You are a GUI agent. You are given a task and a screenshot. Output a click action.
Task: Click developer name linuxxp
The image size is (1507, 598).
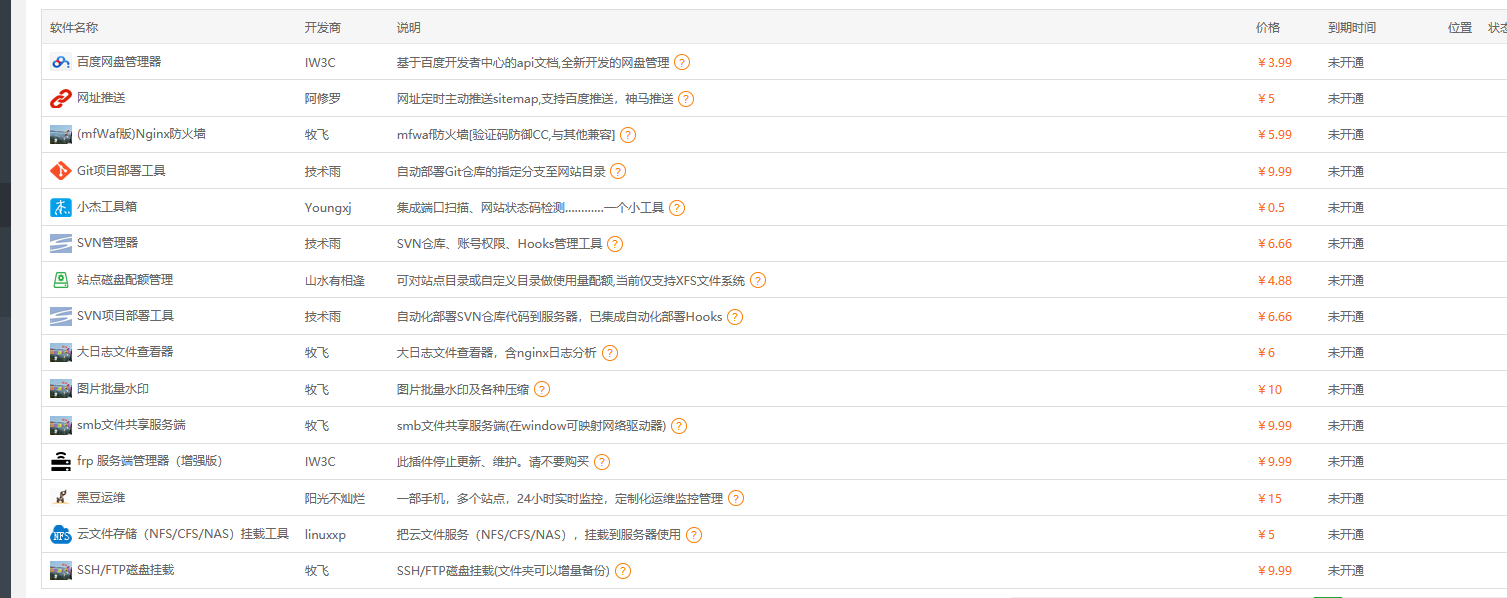pyautogui.click(x=325, y=534)
